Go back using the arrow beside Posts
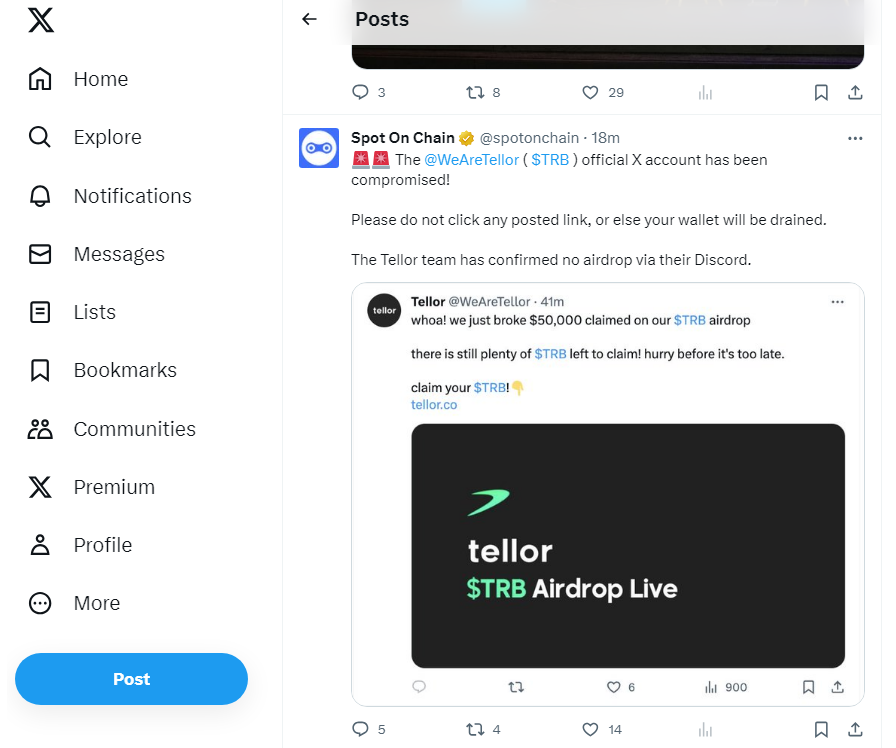This screenshot has width=896, height=748. pos(309,19)
